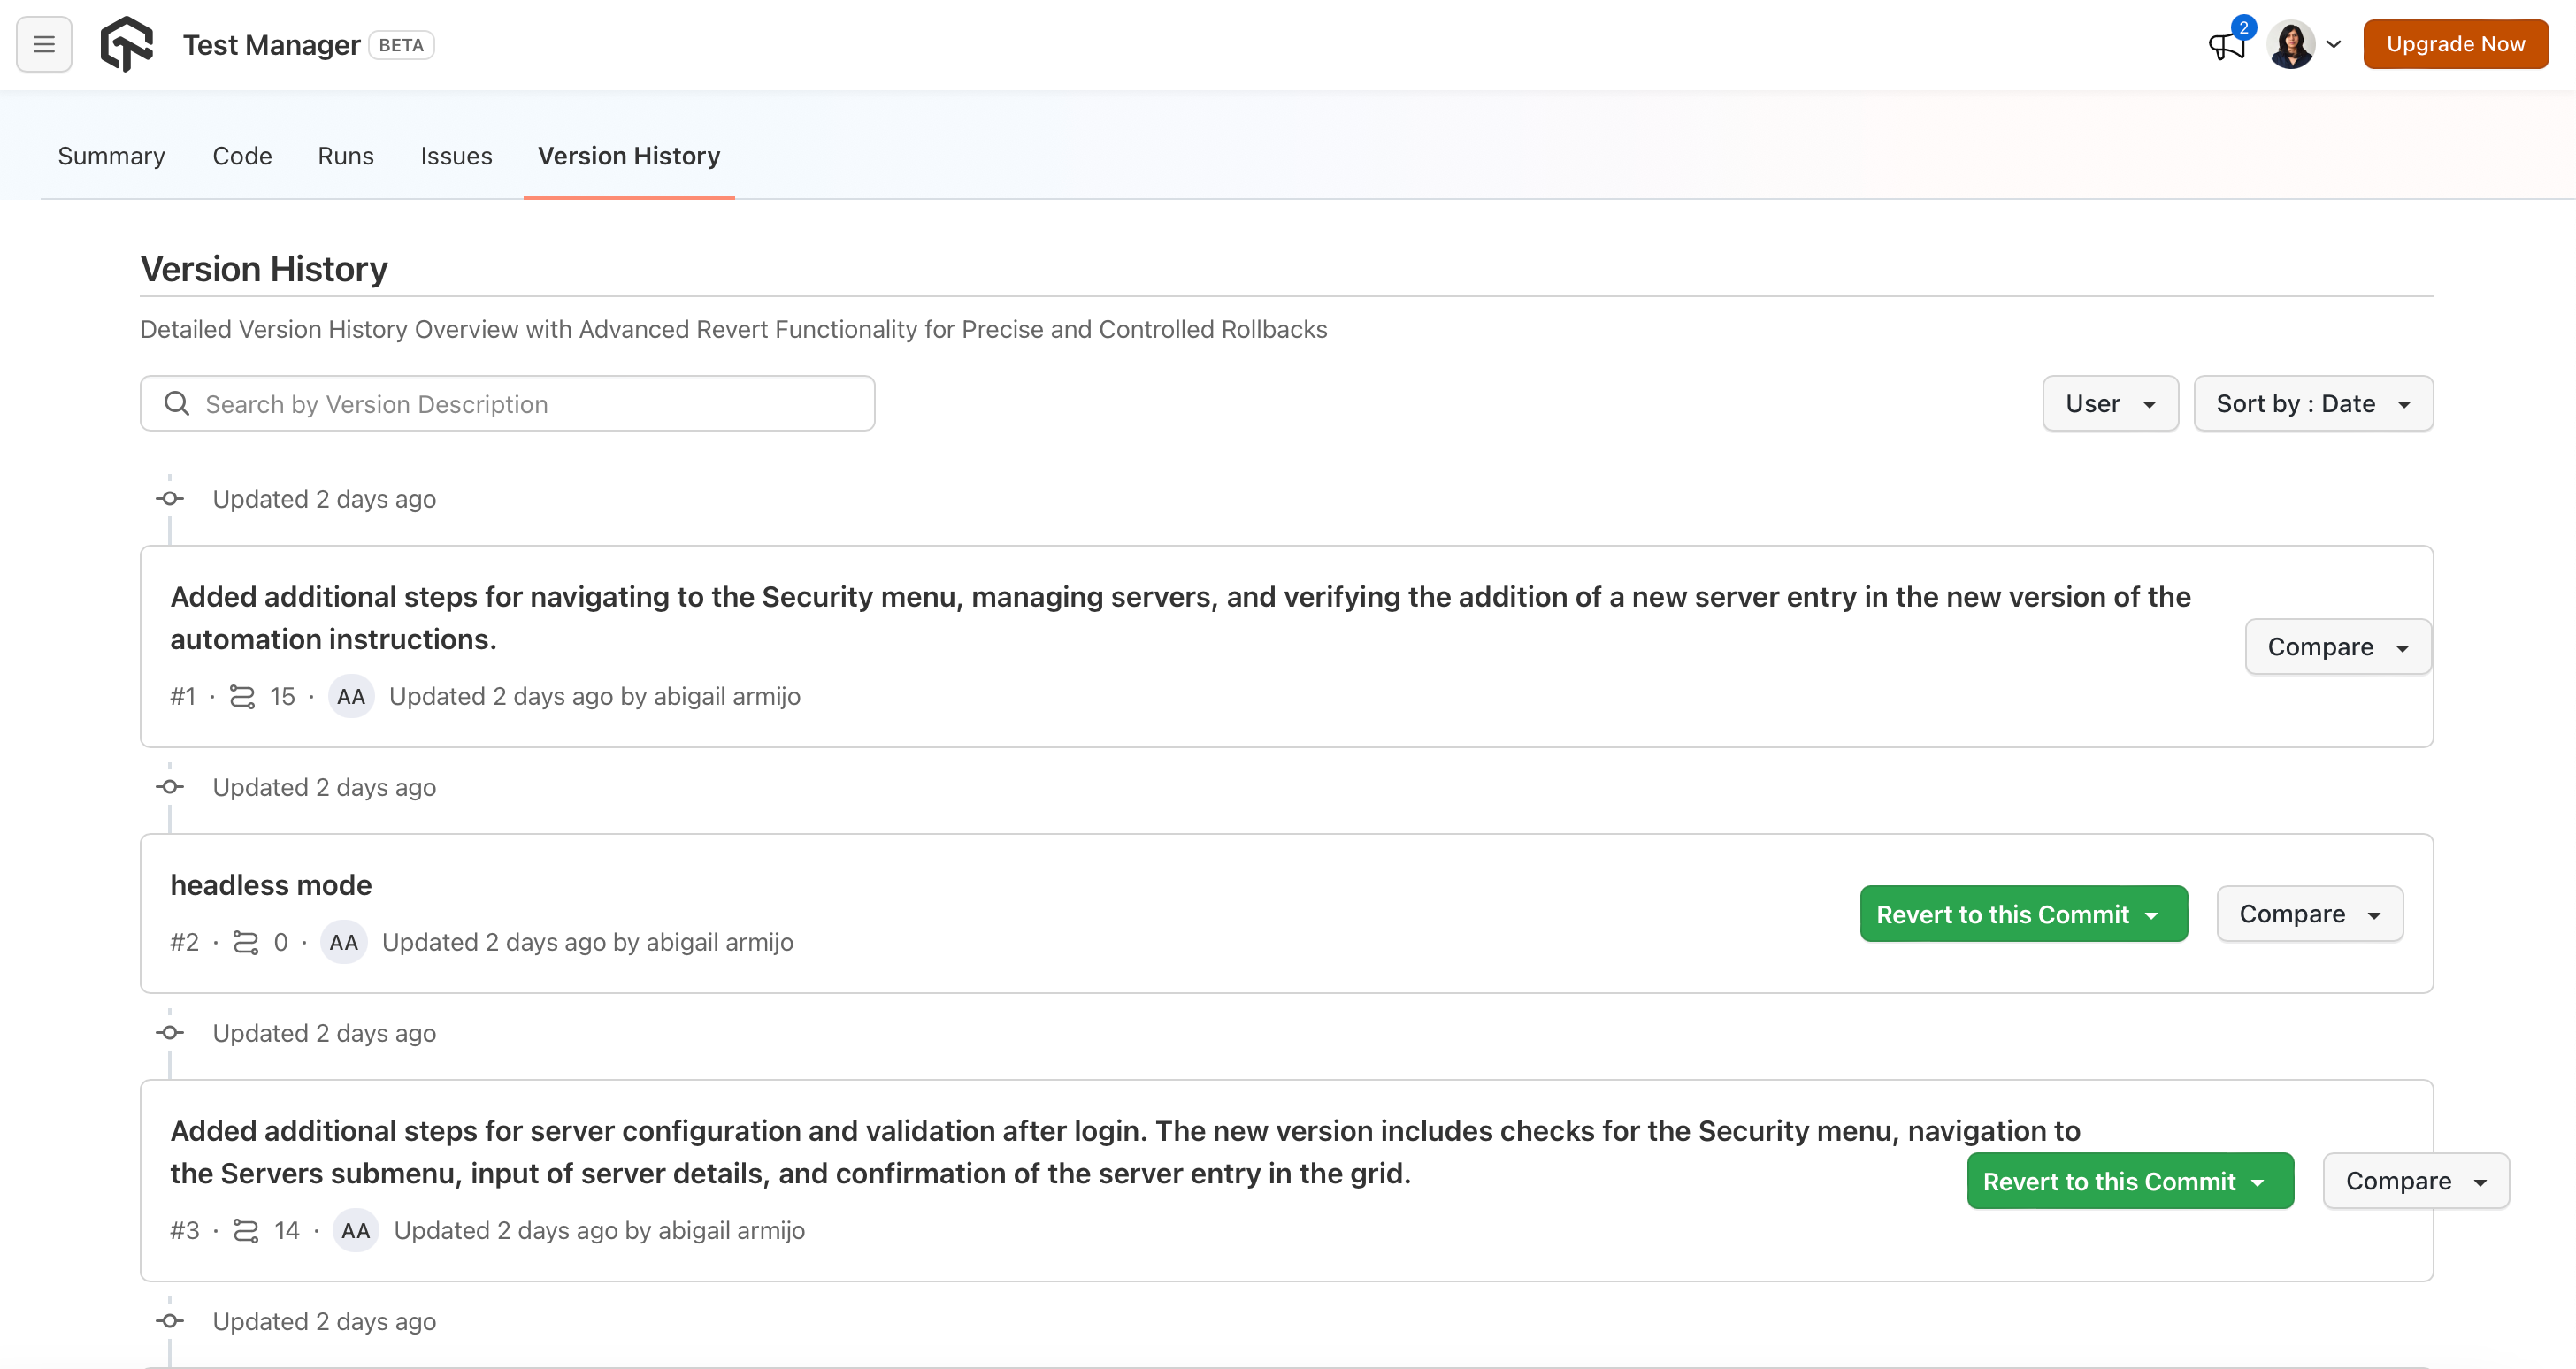Viewport: 2576px width, 1369px height.
Task: Click the Test Manager logo icon
Action: [x=127, y=44]
